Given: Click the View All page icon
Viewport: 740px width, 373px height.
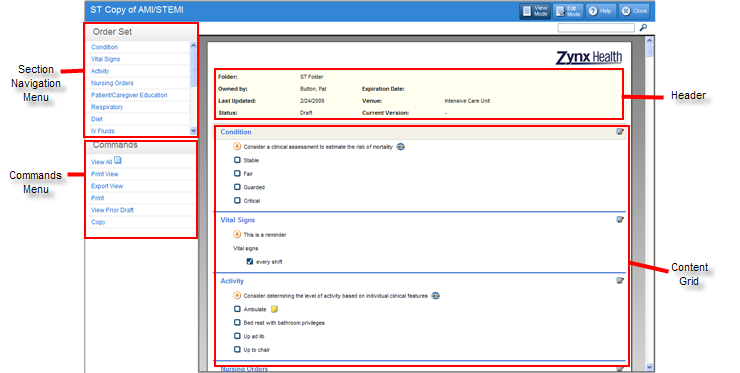Looking at the screenshot, I should click(x=118, y=161).
